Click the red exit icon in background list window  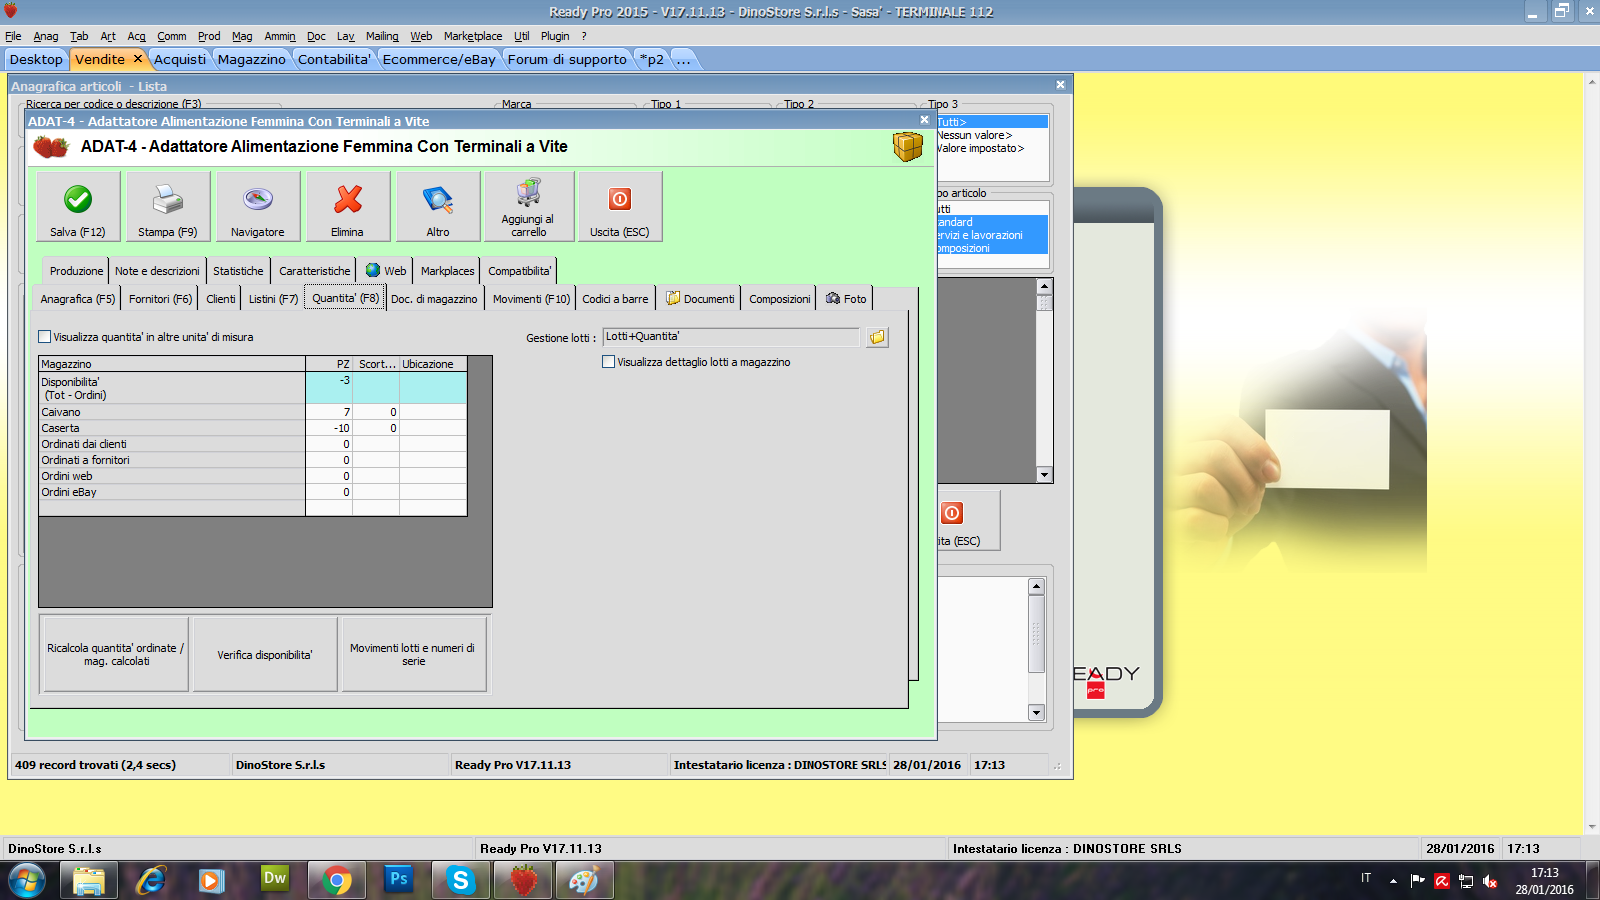952,513
